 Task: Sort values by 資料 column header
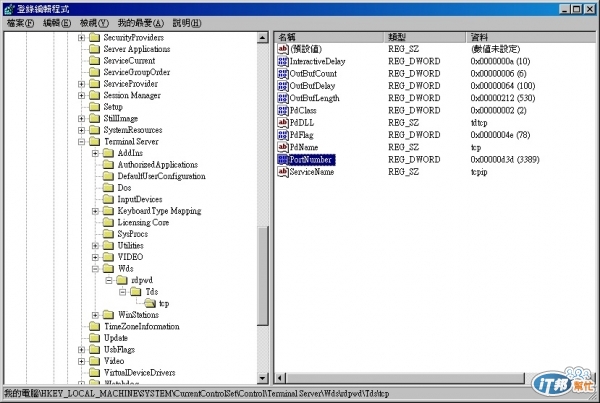coord(531,37)
